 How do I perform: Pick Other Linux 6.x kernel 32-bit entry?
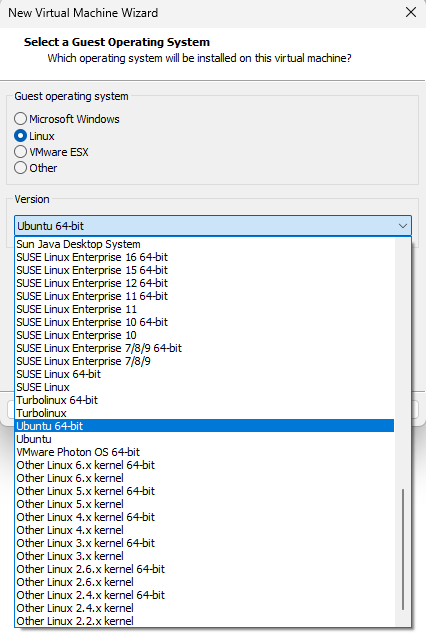(x=205, y=478)
